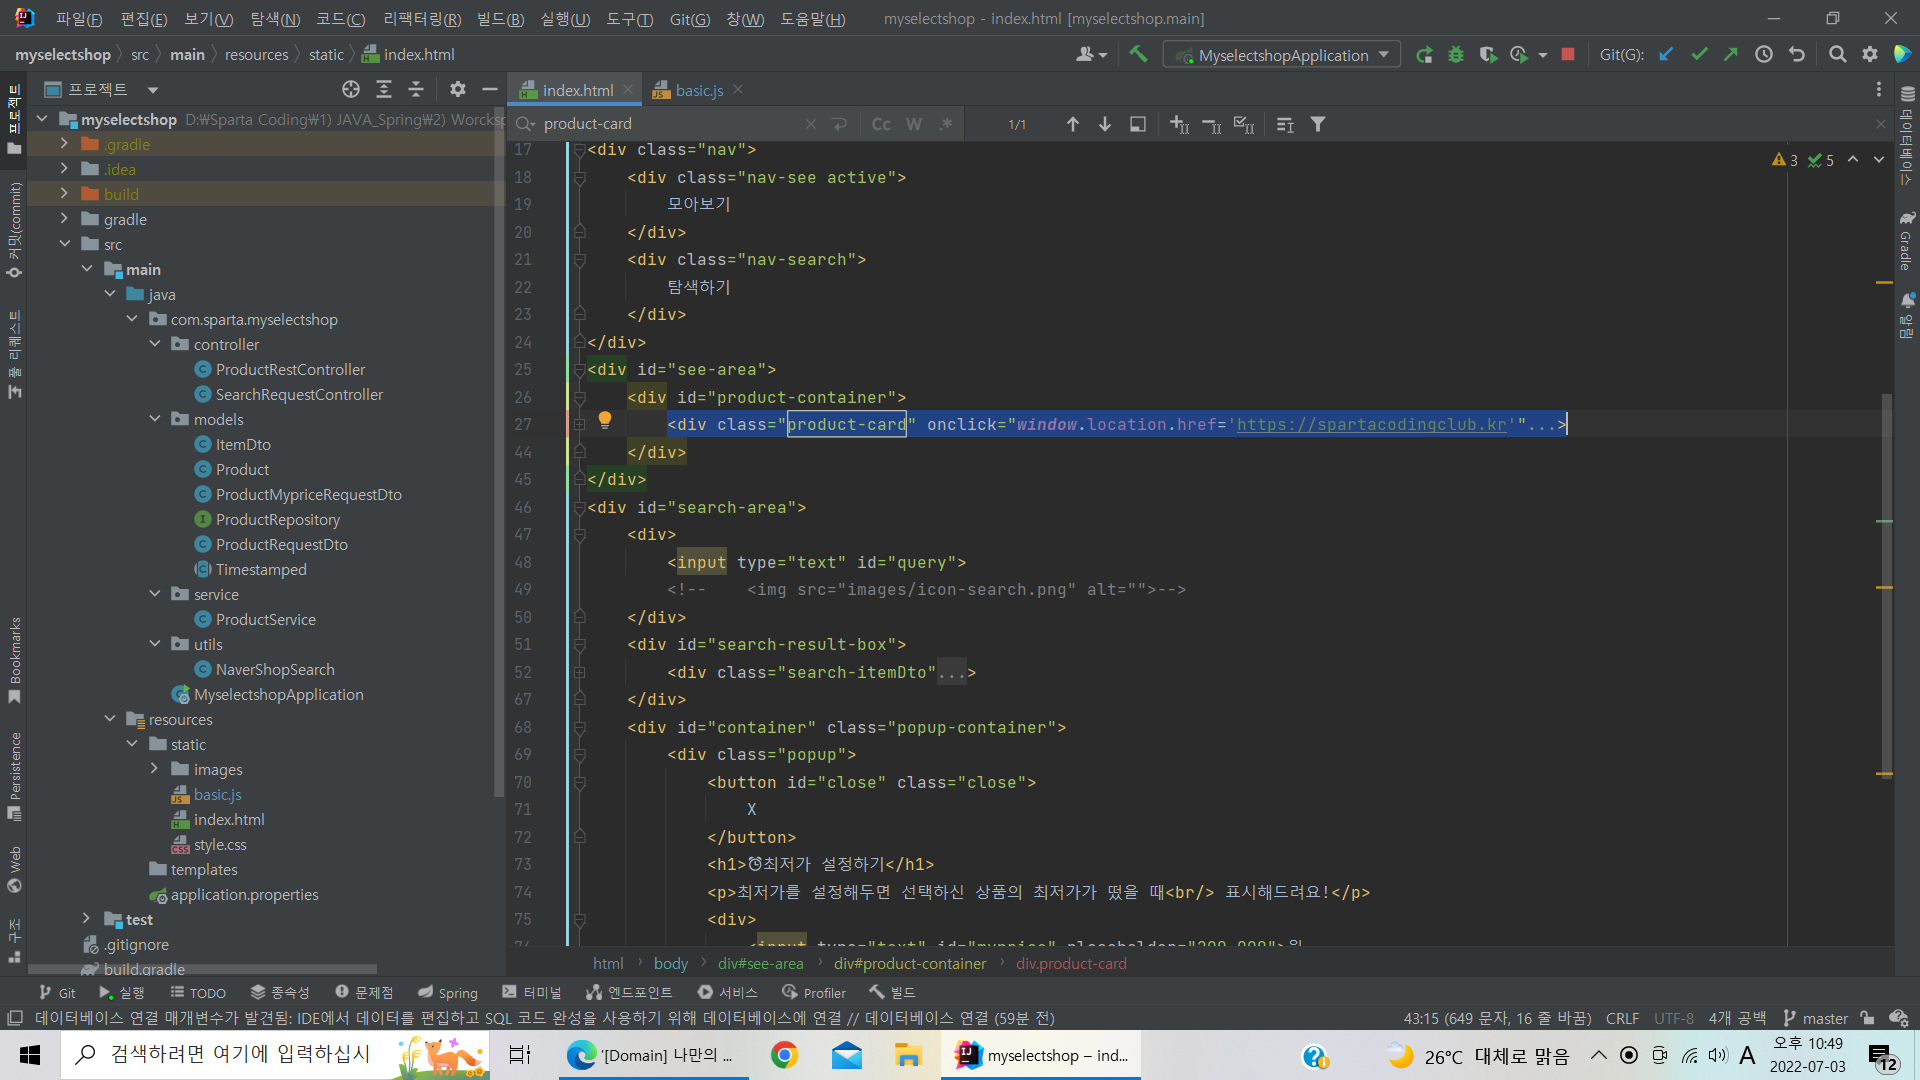The height and width of the screenshot is (1080, 1920).
Task: Click the Stop application red square
Action: 1568,55
